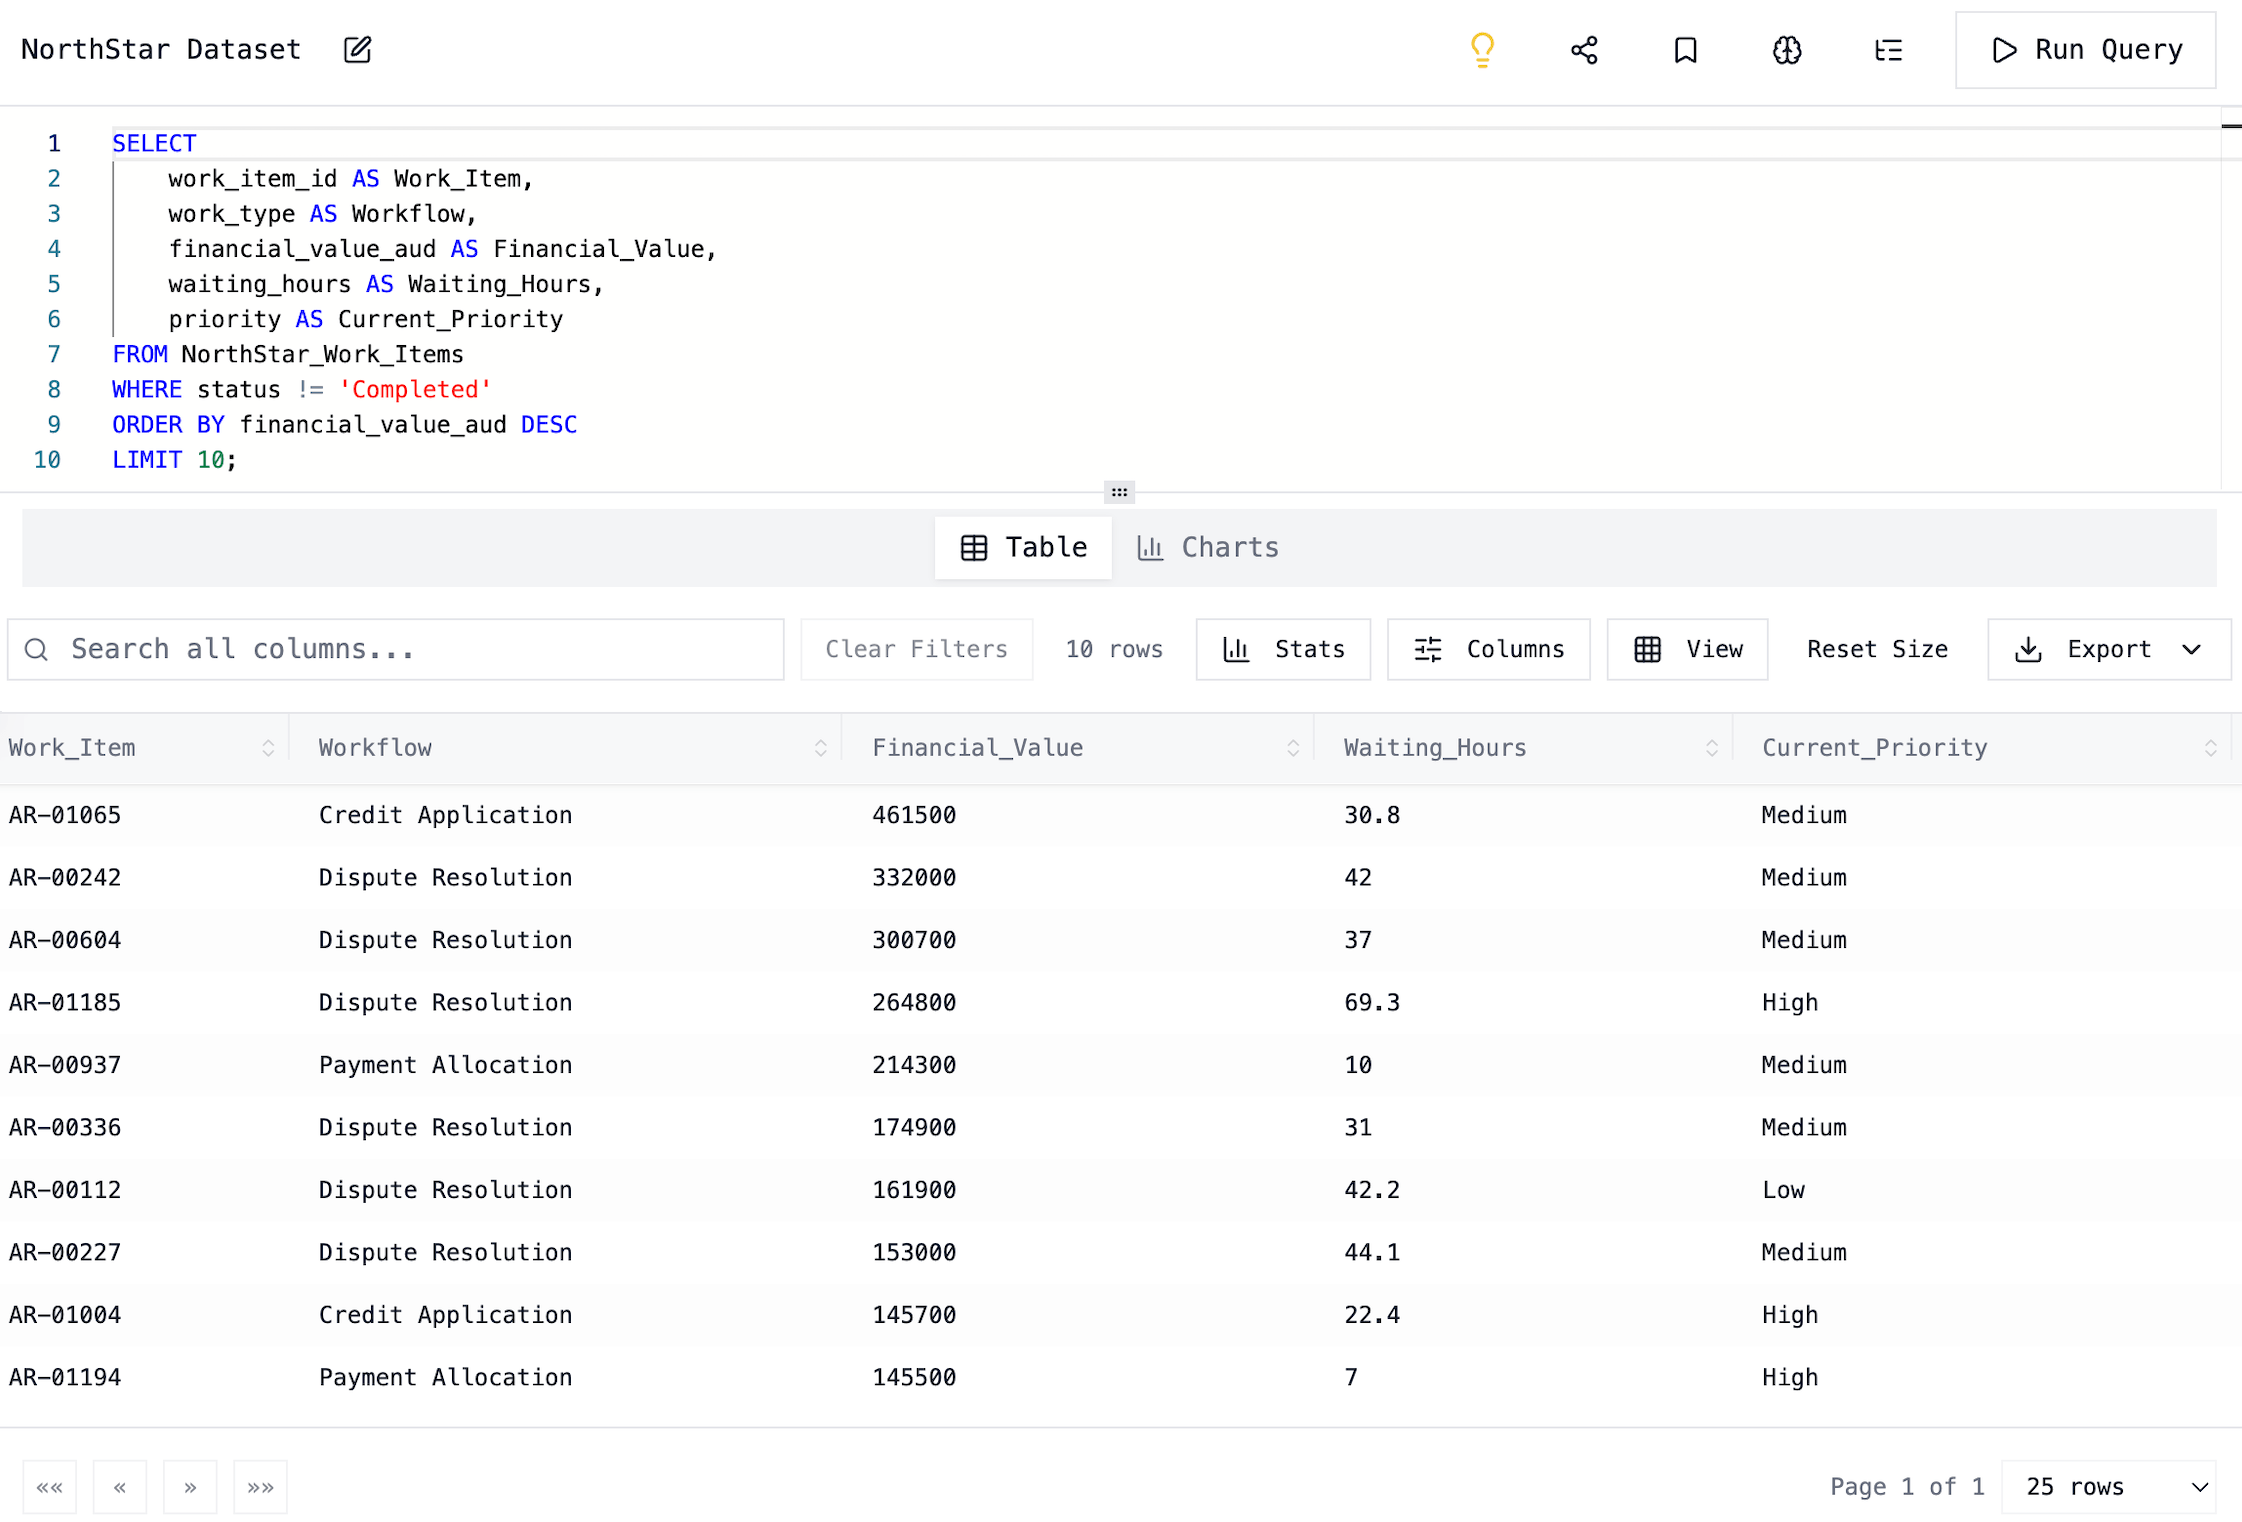Edit the NorthStar Dataset title pencil icon
The width and height of the screenshot is (2242, 1522).
357,50
